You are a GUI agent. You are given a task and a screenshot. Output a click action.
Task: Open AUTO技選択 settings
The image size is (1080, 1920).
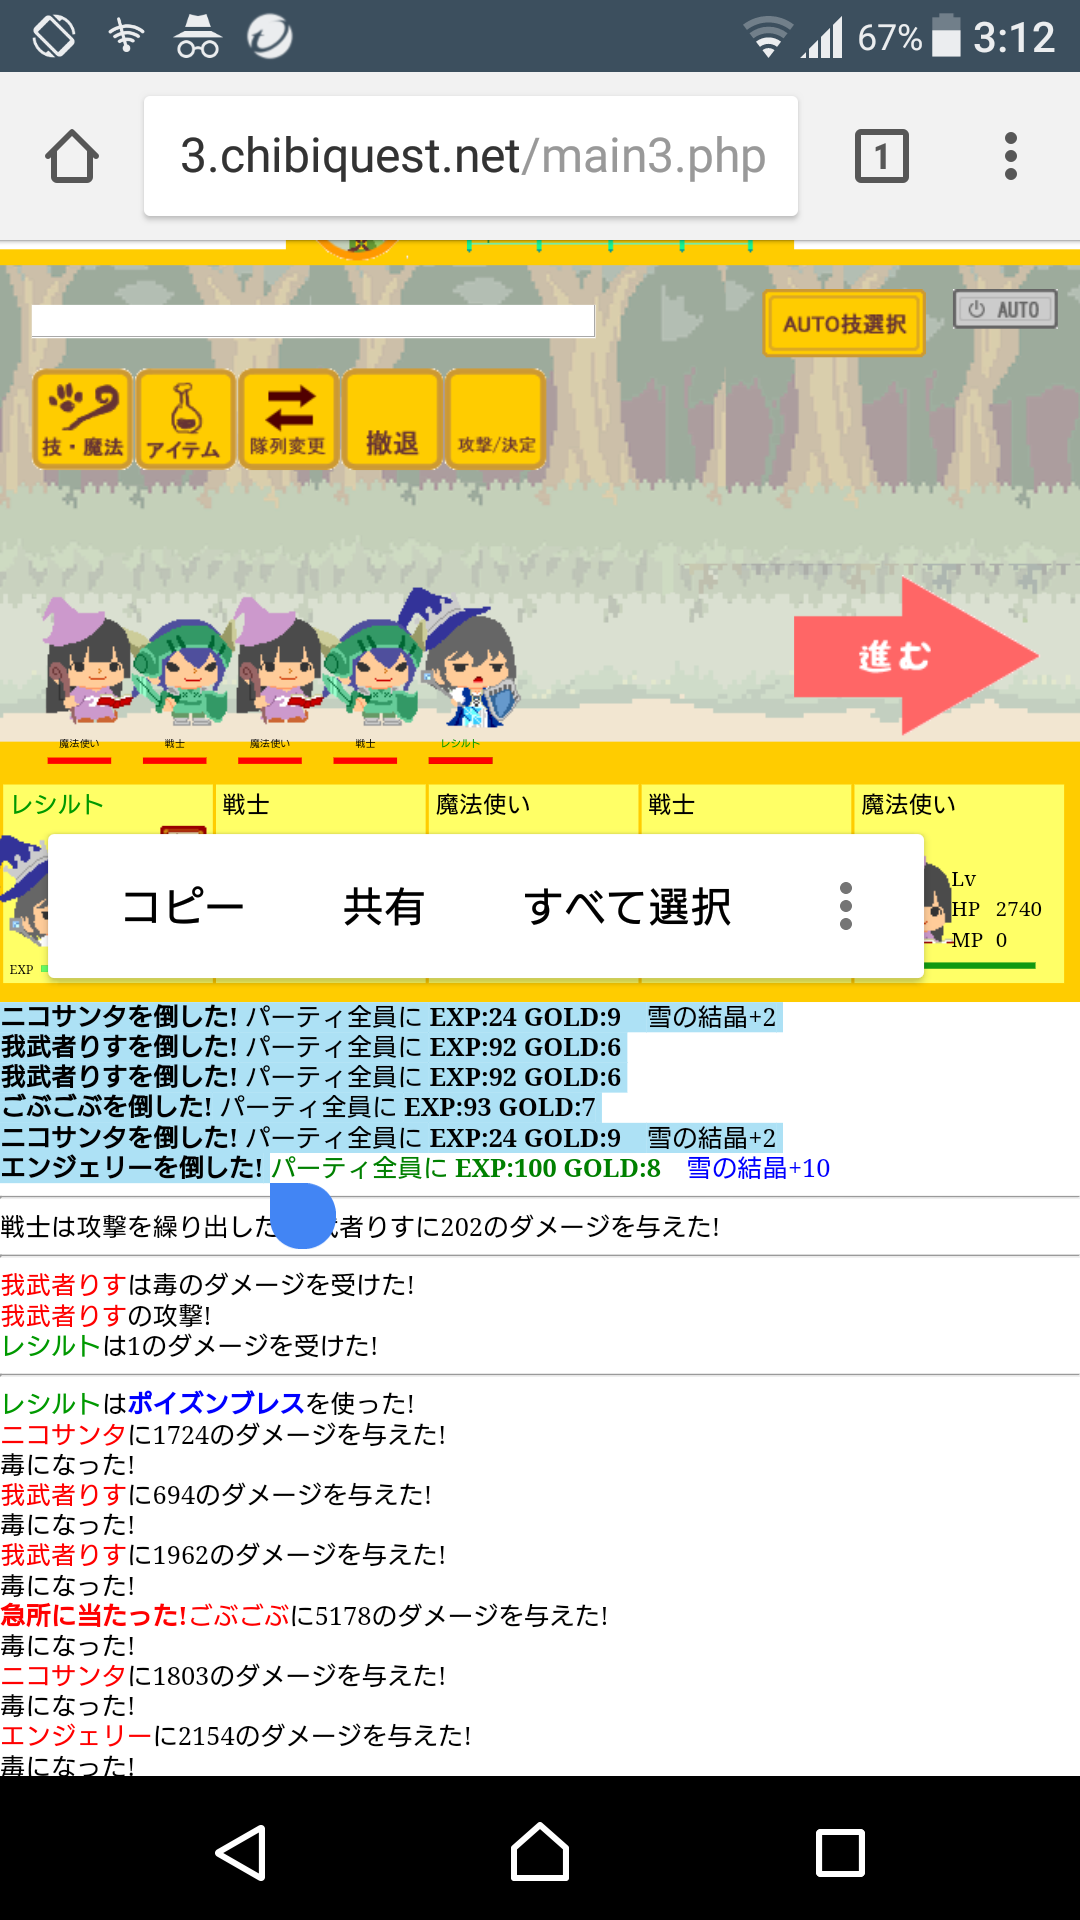(844, 324)
